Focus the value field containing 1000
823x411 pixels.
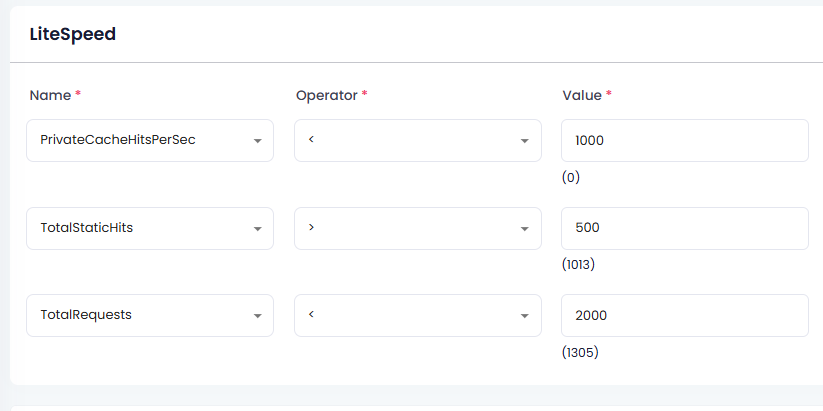tap(684, 140)
